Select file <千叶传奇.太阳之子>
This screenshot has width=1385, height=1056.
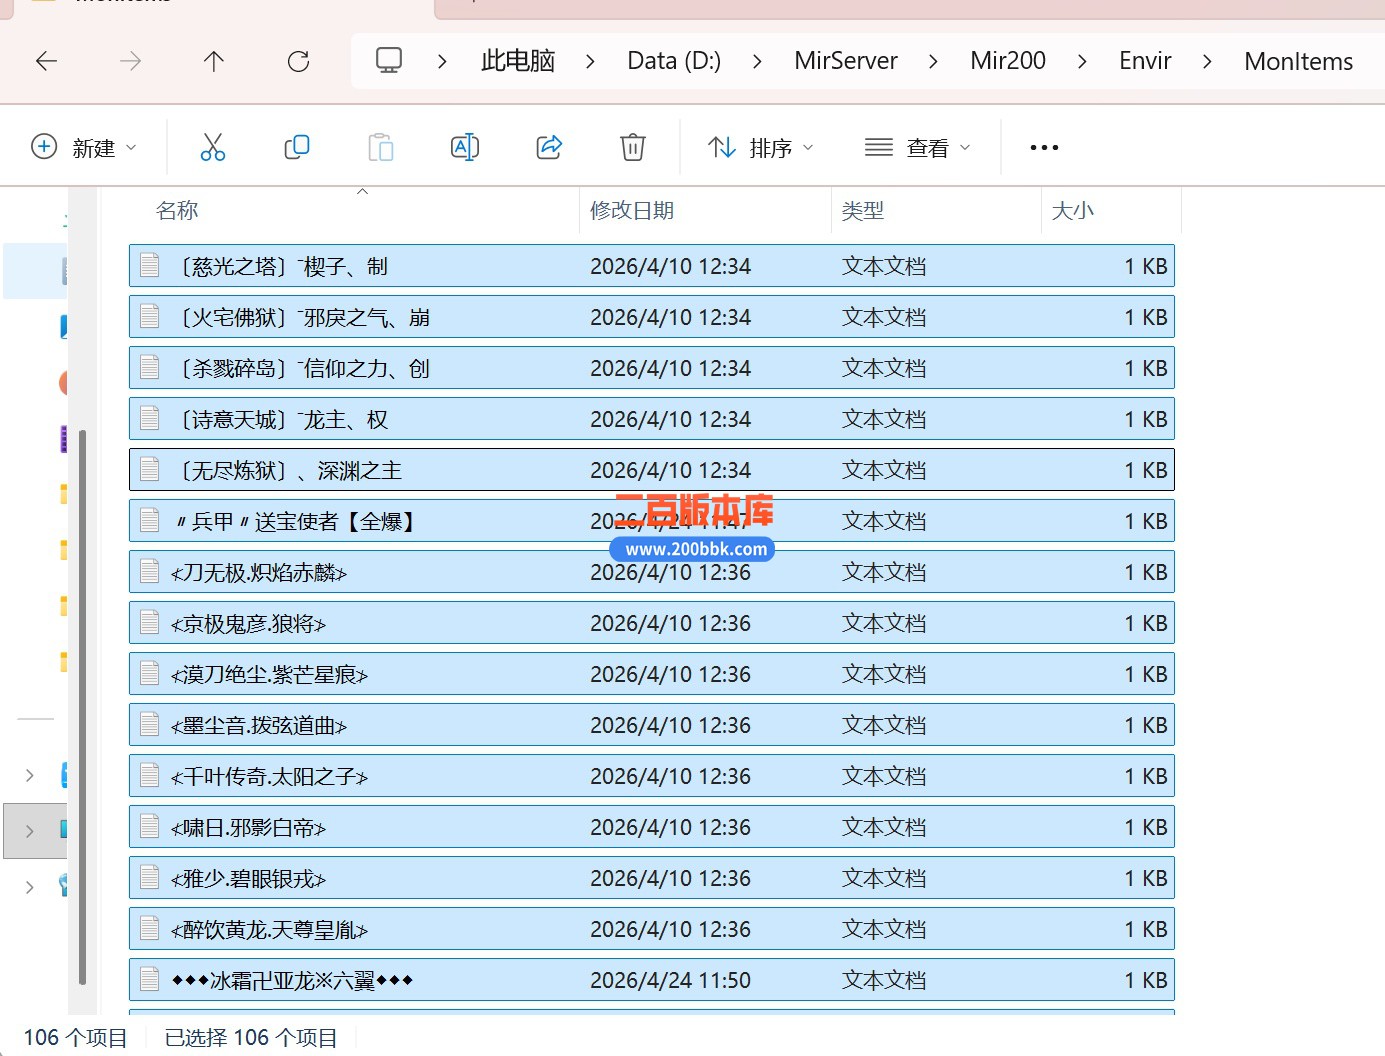pos(651,776)
